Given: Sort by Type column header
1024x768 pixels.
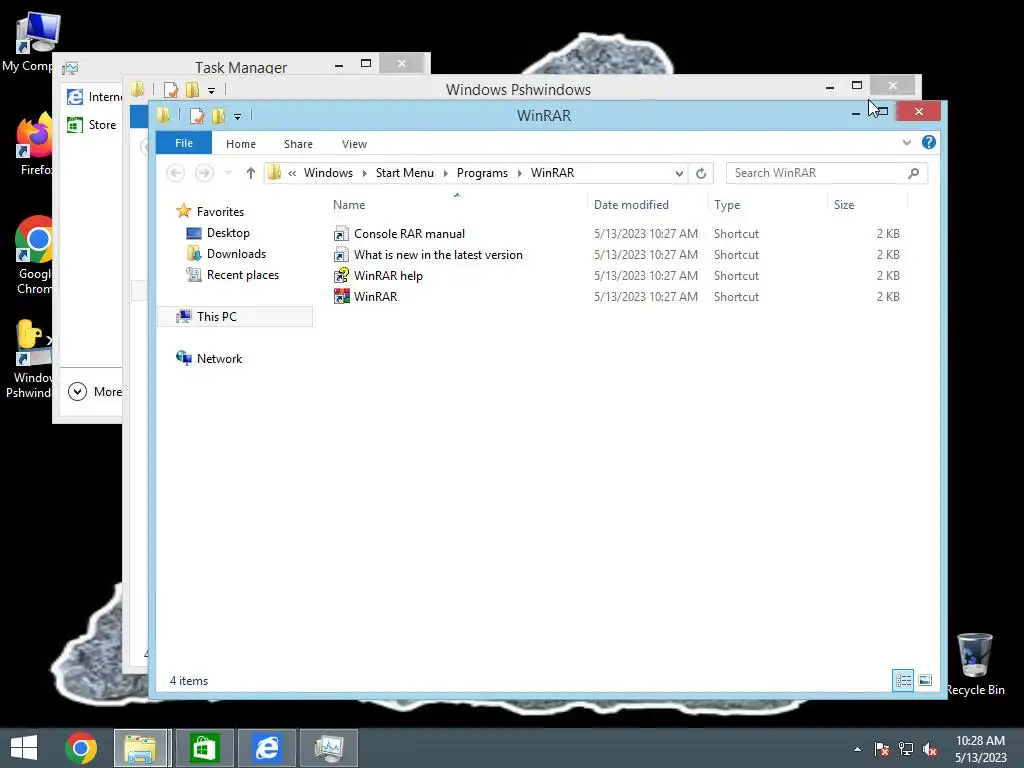Looking at the screenshot, I should point(727,204).
